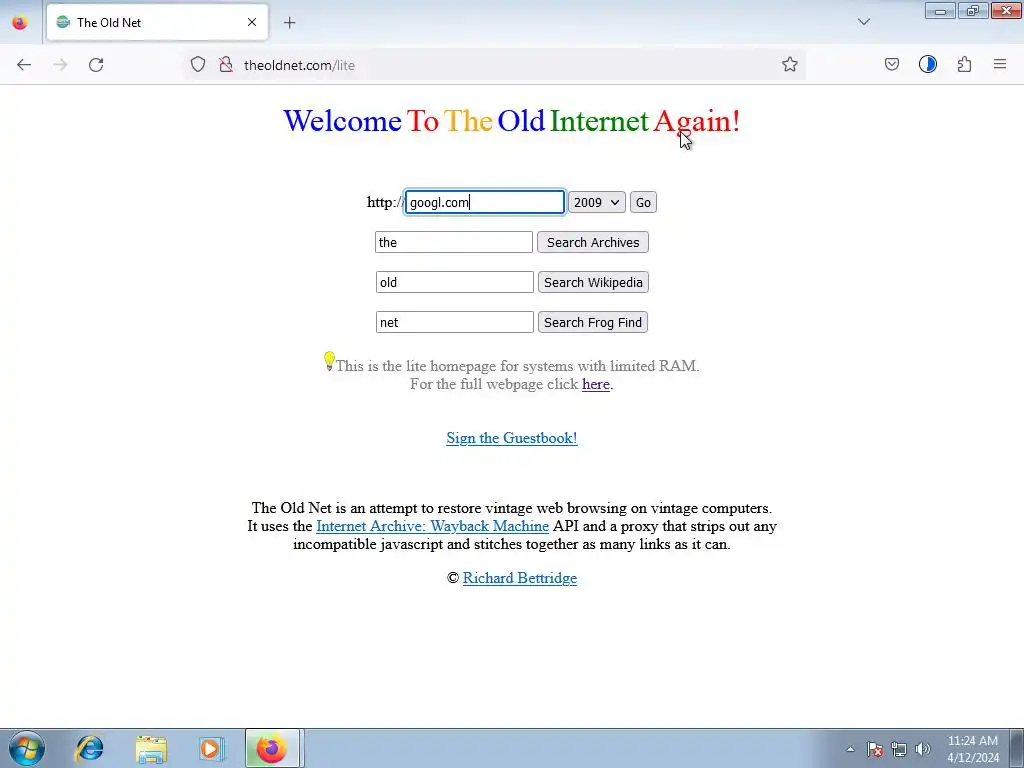The width and height of the screenshot is (1024, 768).
Task: Click Search Wikipedia button
Action: (x=593, y=282)
